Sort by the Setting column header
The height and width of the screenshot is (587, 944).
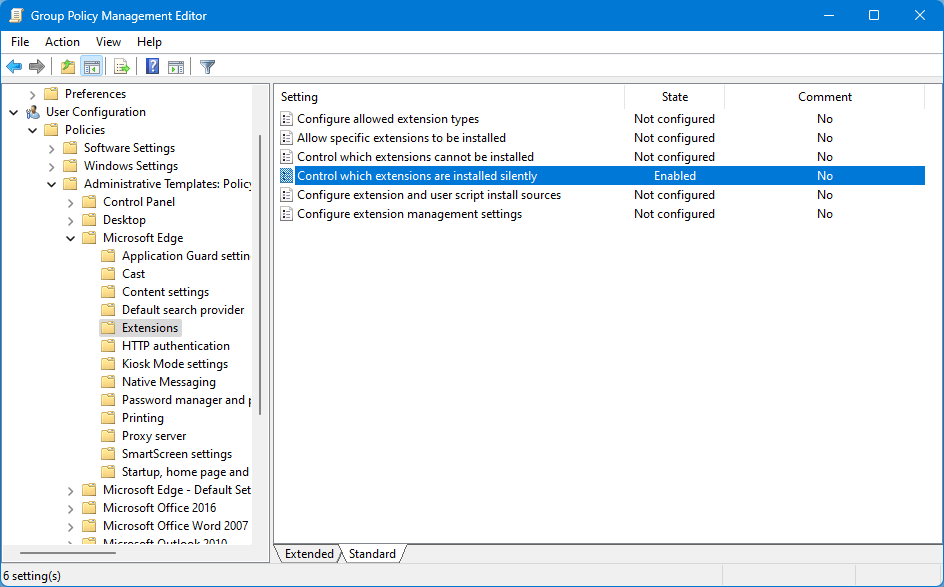point(449,97)
